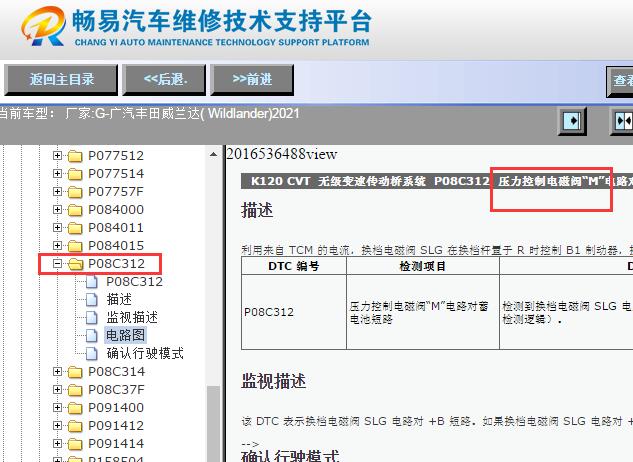Select the P077512 tree label

[x=116, y=155]
